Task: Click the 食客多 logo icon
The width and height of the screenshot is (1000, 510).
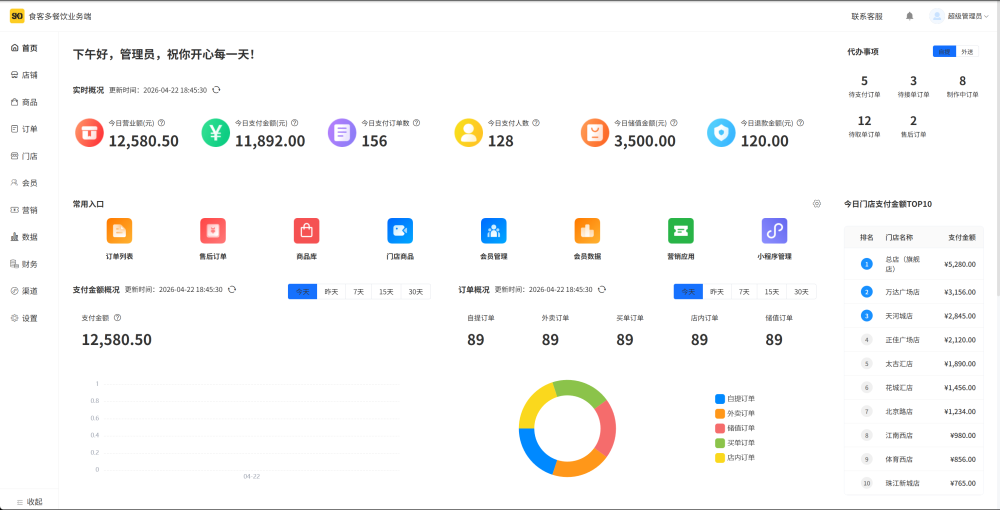Action: point(17,16)
